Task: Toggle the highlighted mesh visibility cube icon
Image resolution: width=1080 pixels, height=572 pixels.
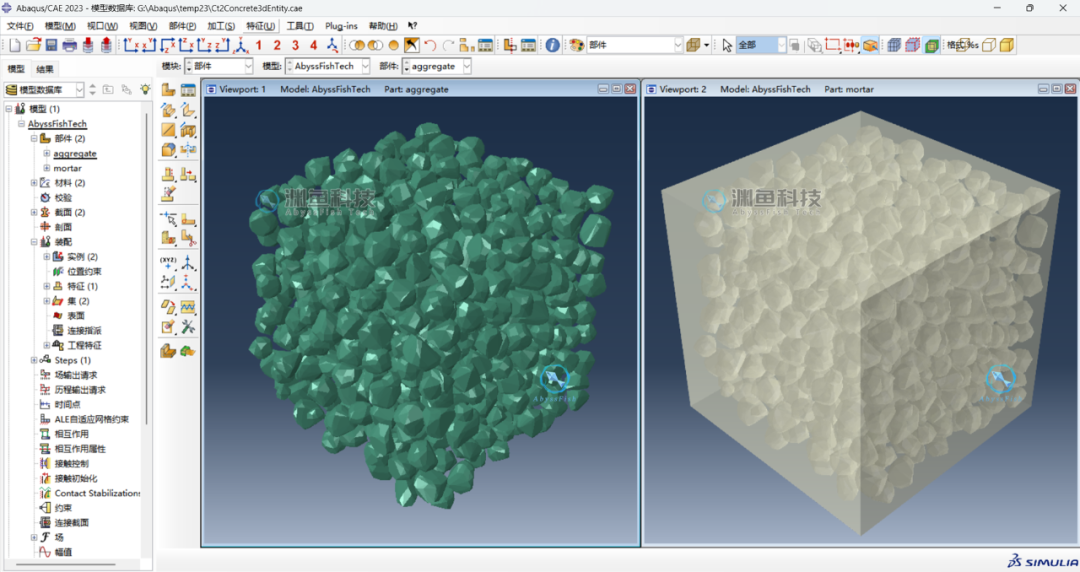Action: click(931, 45)
